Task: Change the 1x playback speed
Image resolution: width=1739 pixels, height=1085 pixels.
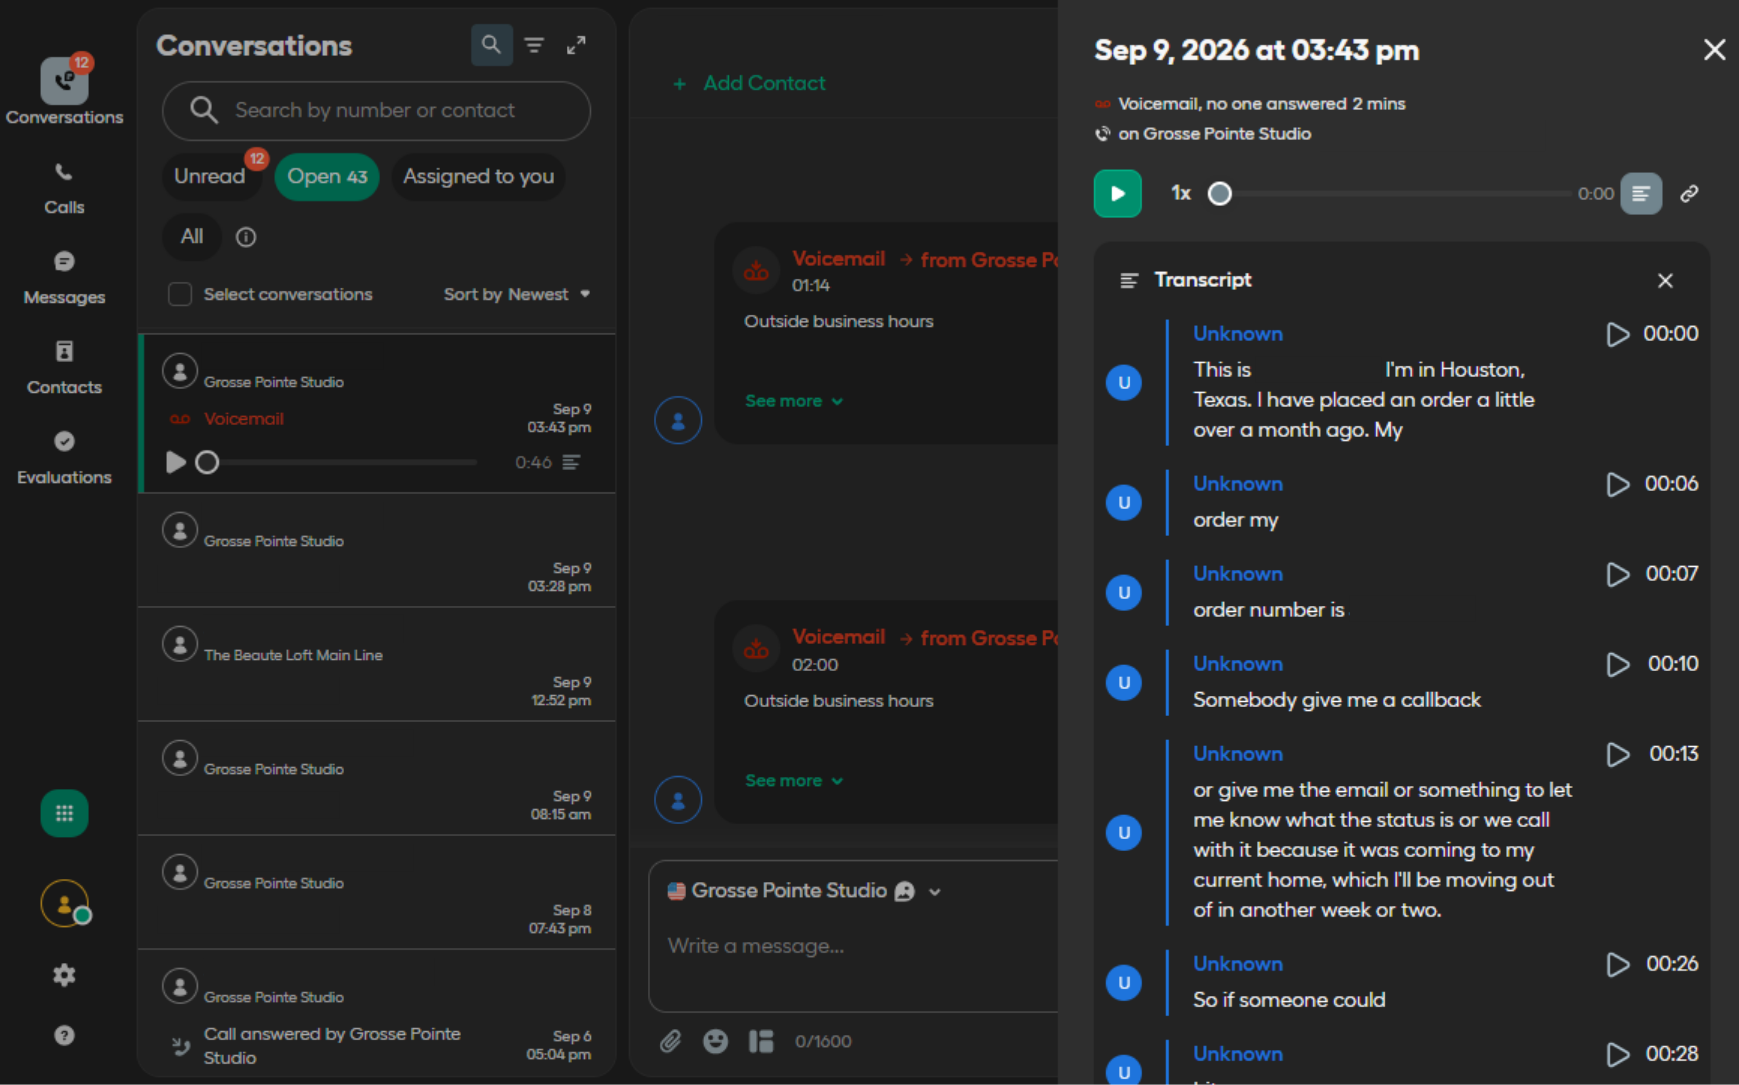Action: click(x=1181, y=194)
